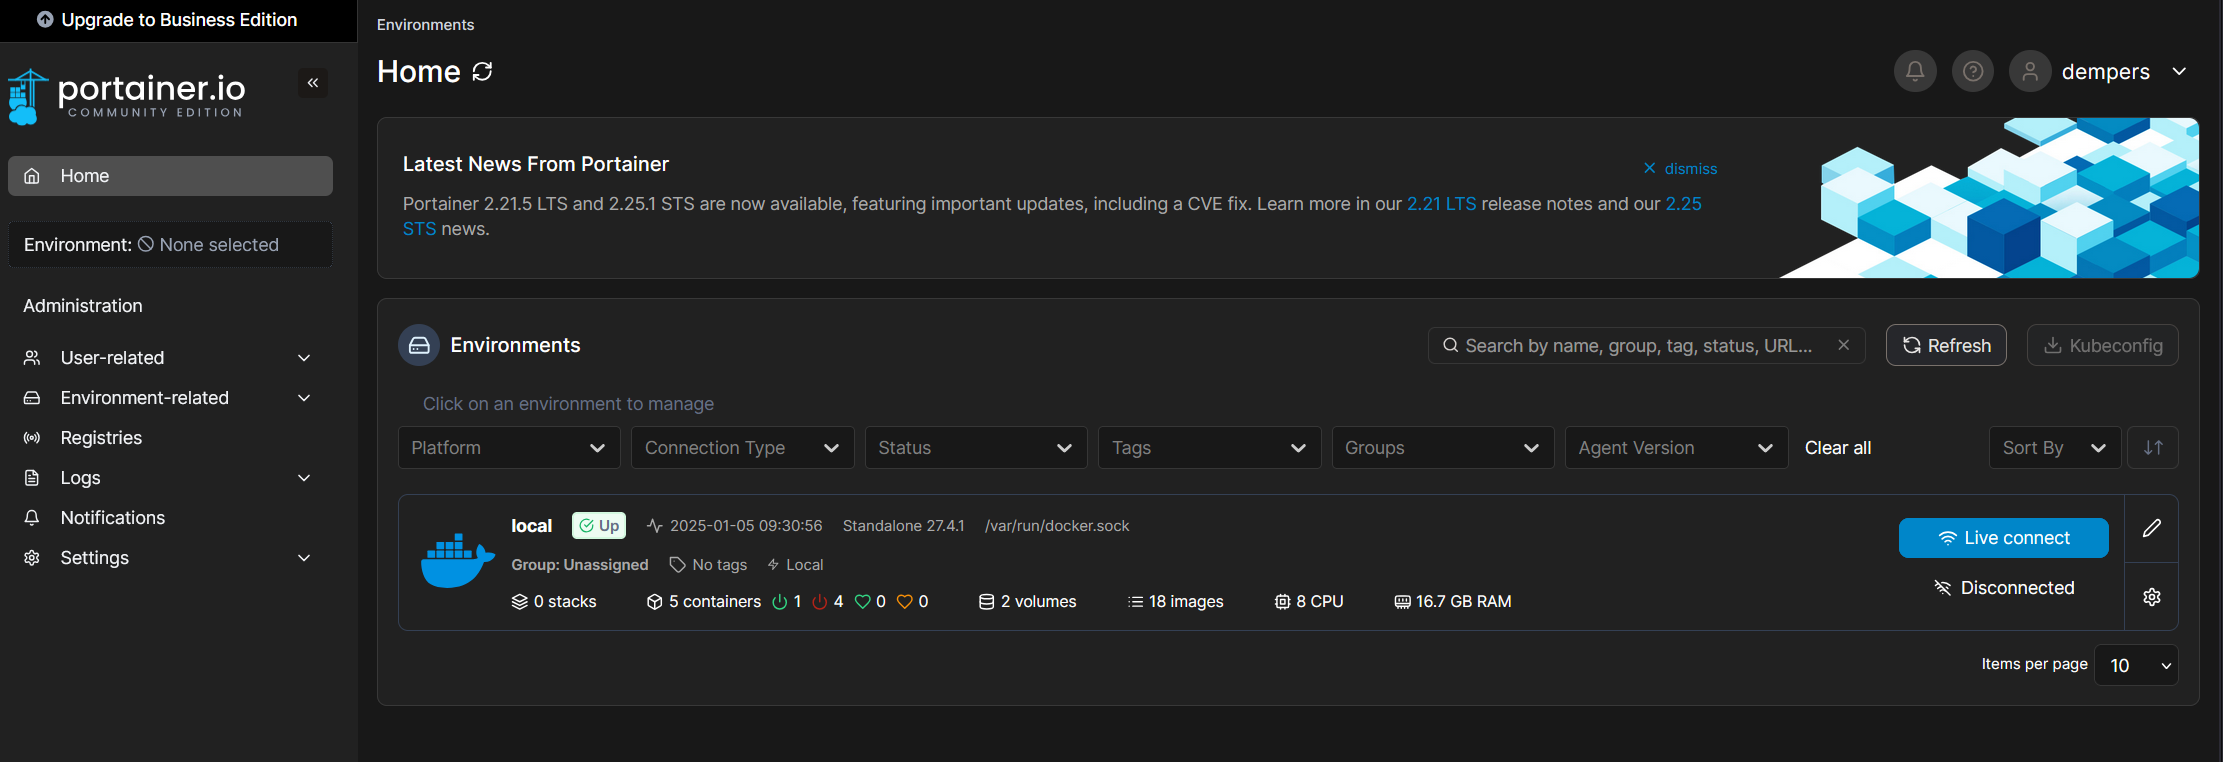Click the Environment: None selected box
The height and width of the screenshot is (762, 2223).
170,245
